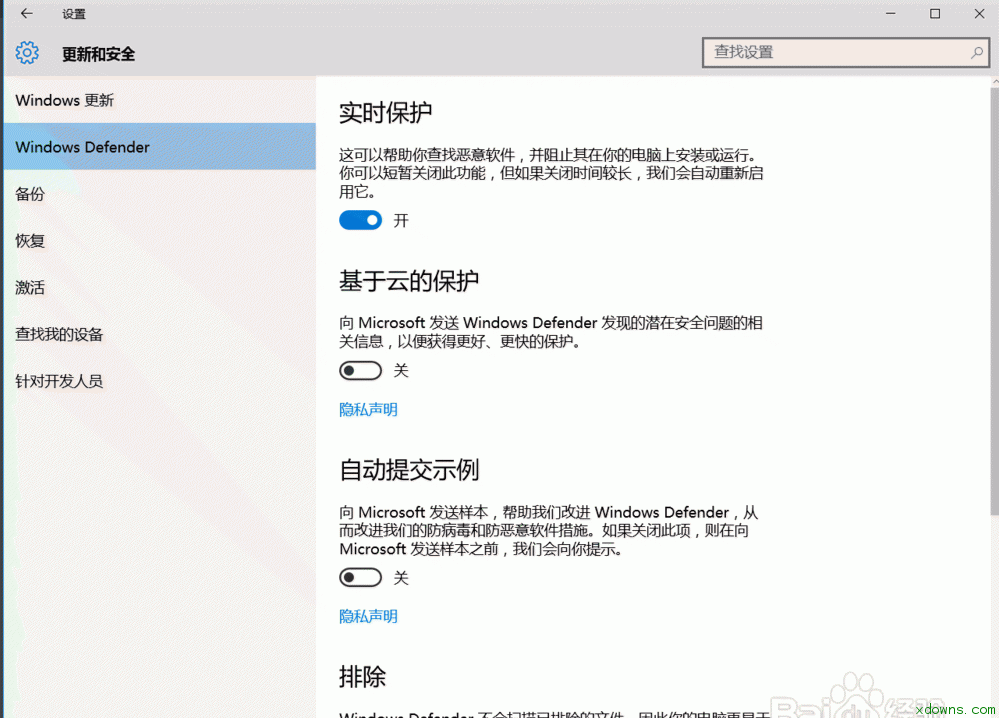Open 隐私声明 link under 自动提交示例
Screen dimensions: 999x718
[x=368, y=617]
